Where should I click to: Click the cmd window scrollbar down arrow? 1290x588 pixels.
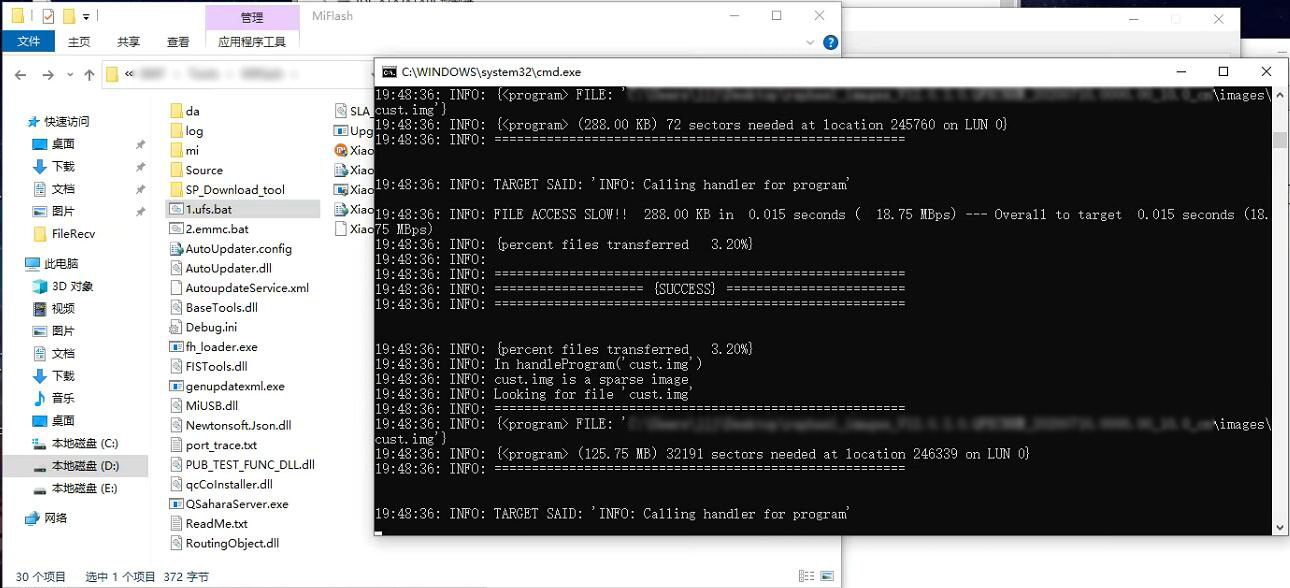point(1280,527)
